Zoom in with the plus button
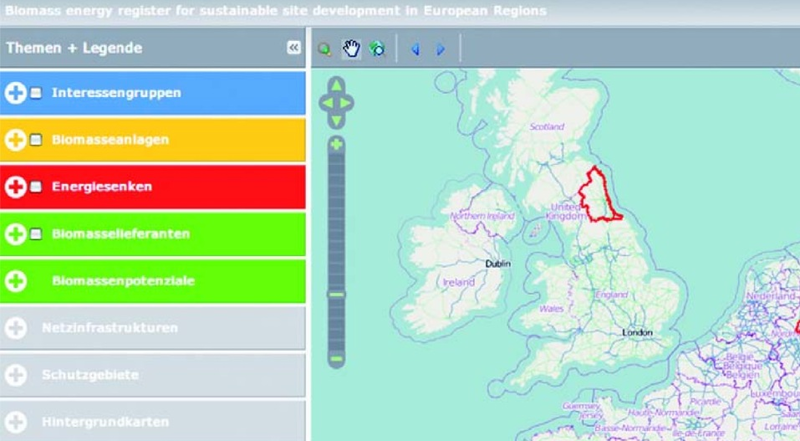 [337, 145]
